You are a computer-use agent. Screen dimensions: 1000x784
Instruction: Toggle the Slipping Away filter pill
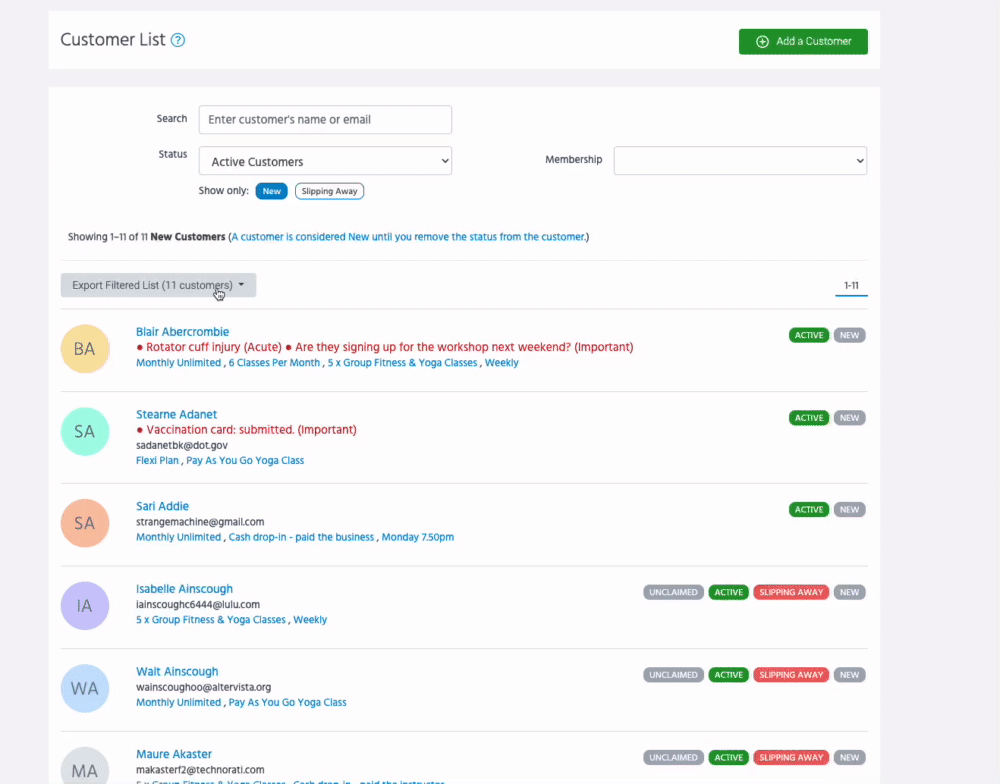point(330,191)
